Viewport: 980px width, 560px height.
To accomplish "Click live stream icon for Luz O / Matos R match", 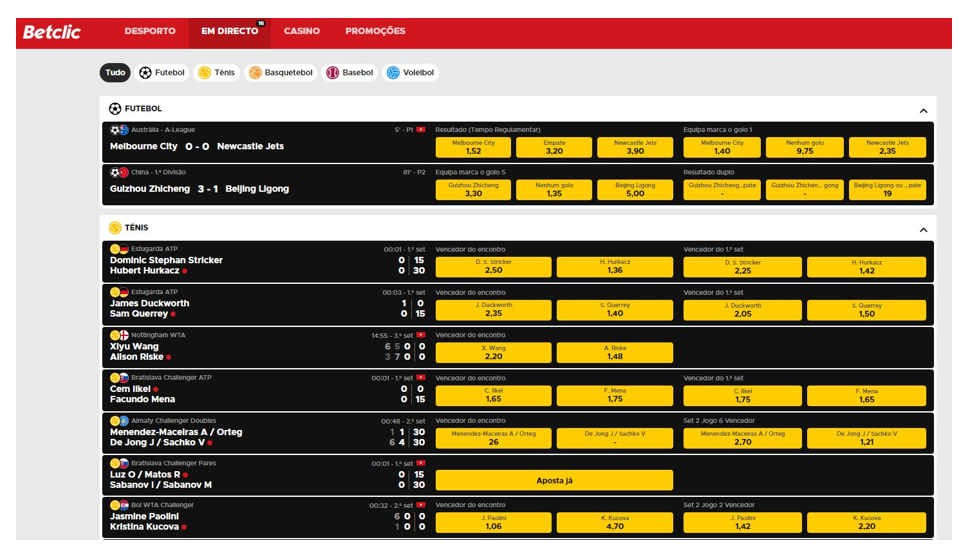I will click(421, 463).
